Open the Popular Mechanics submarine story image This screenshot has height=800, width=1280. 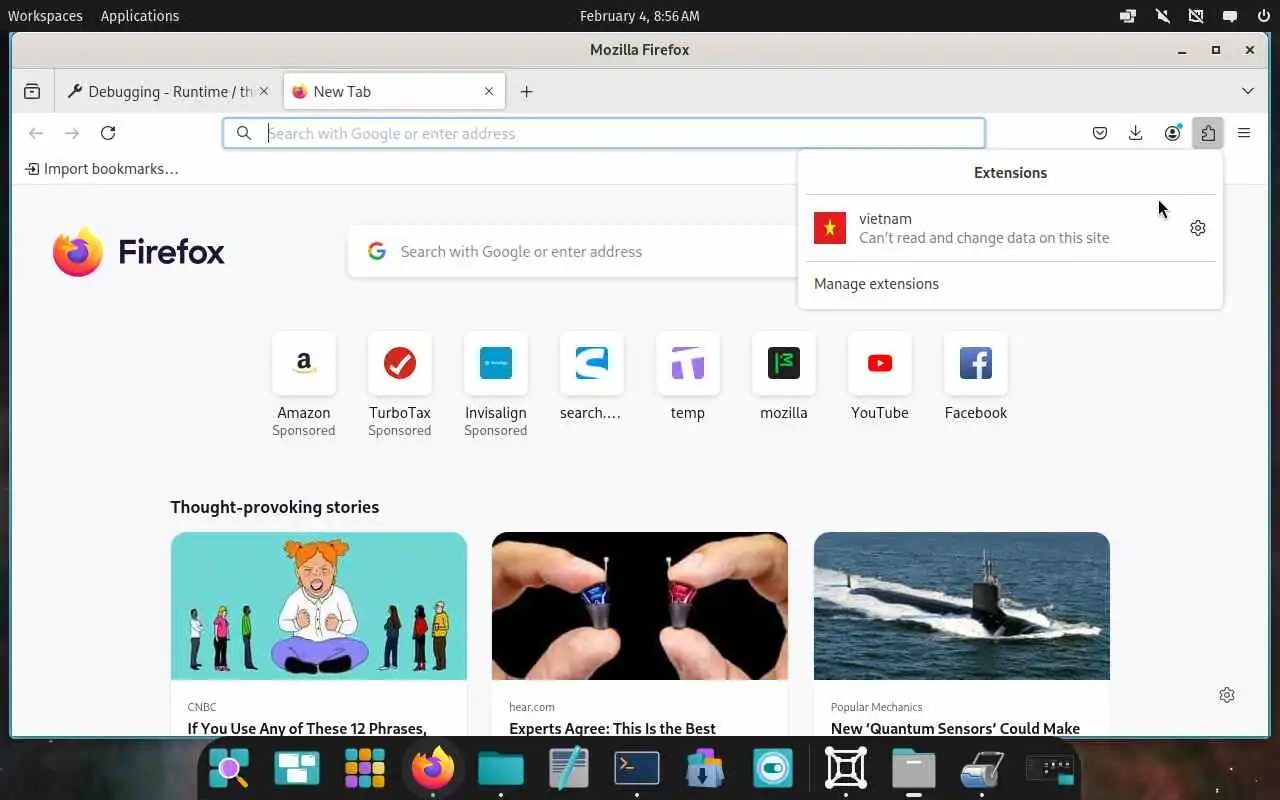point(962,606)
